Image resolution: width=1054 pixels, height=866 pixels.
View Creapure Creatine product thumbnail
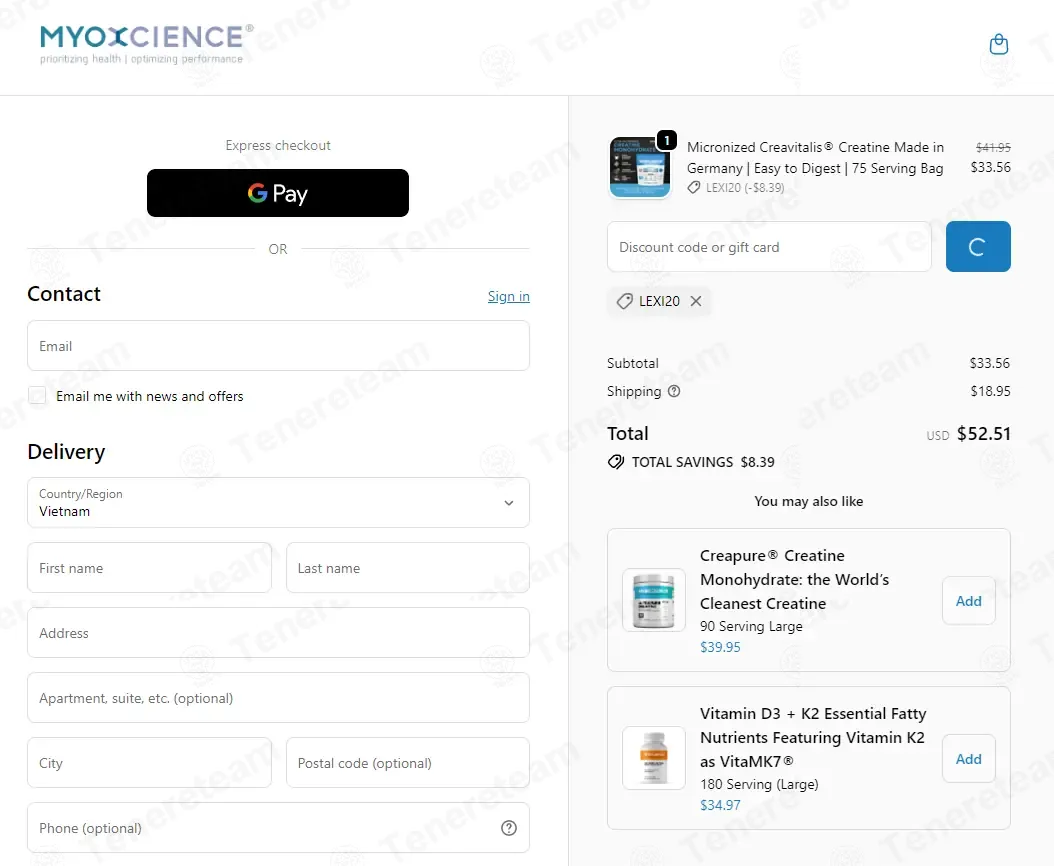click(x=653, y=600)
